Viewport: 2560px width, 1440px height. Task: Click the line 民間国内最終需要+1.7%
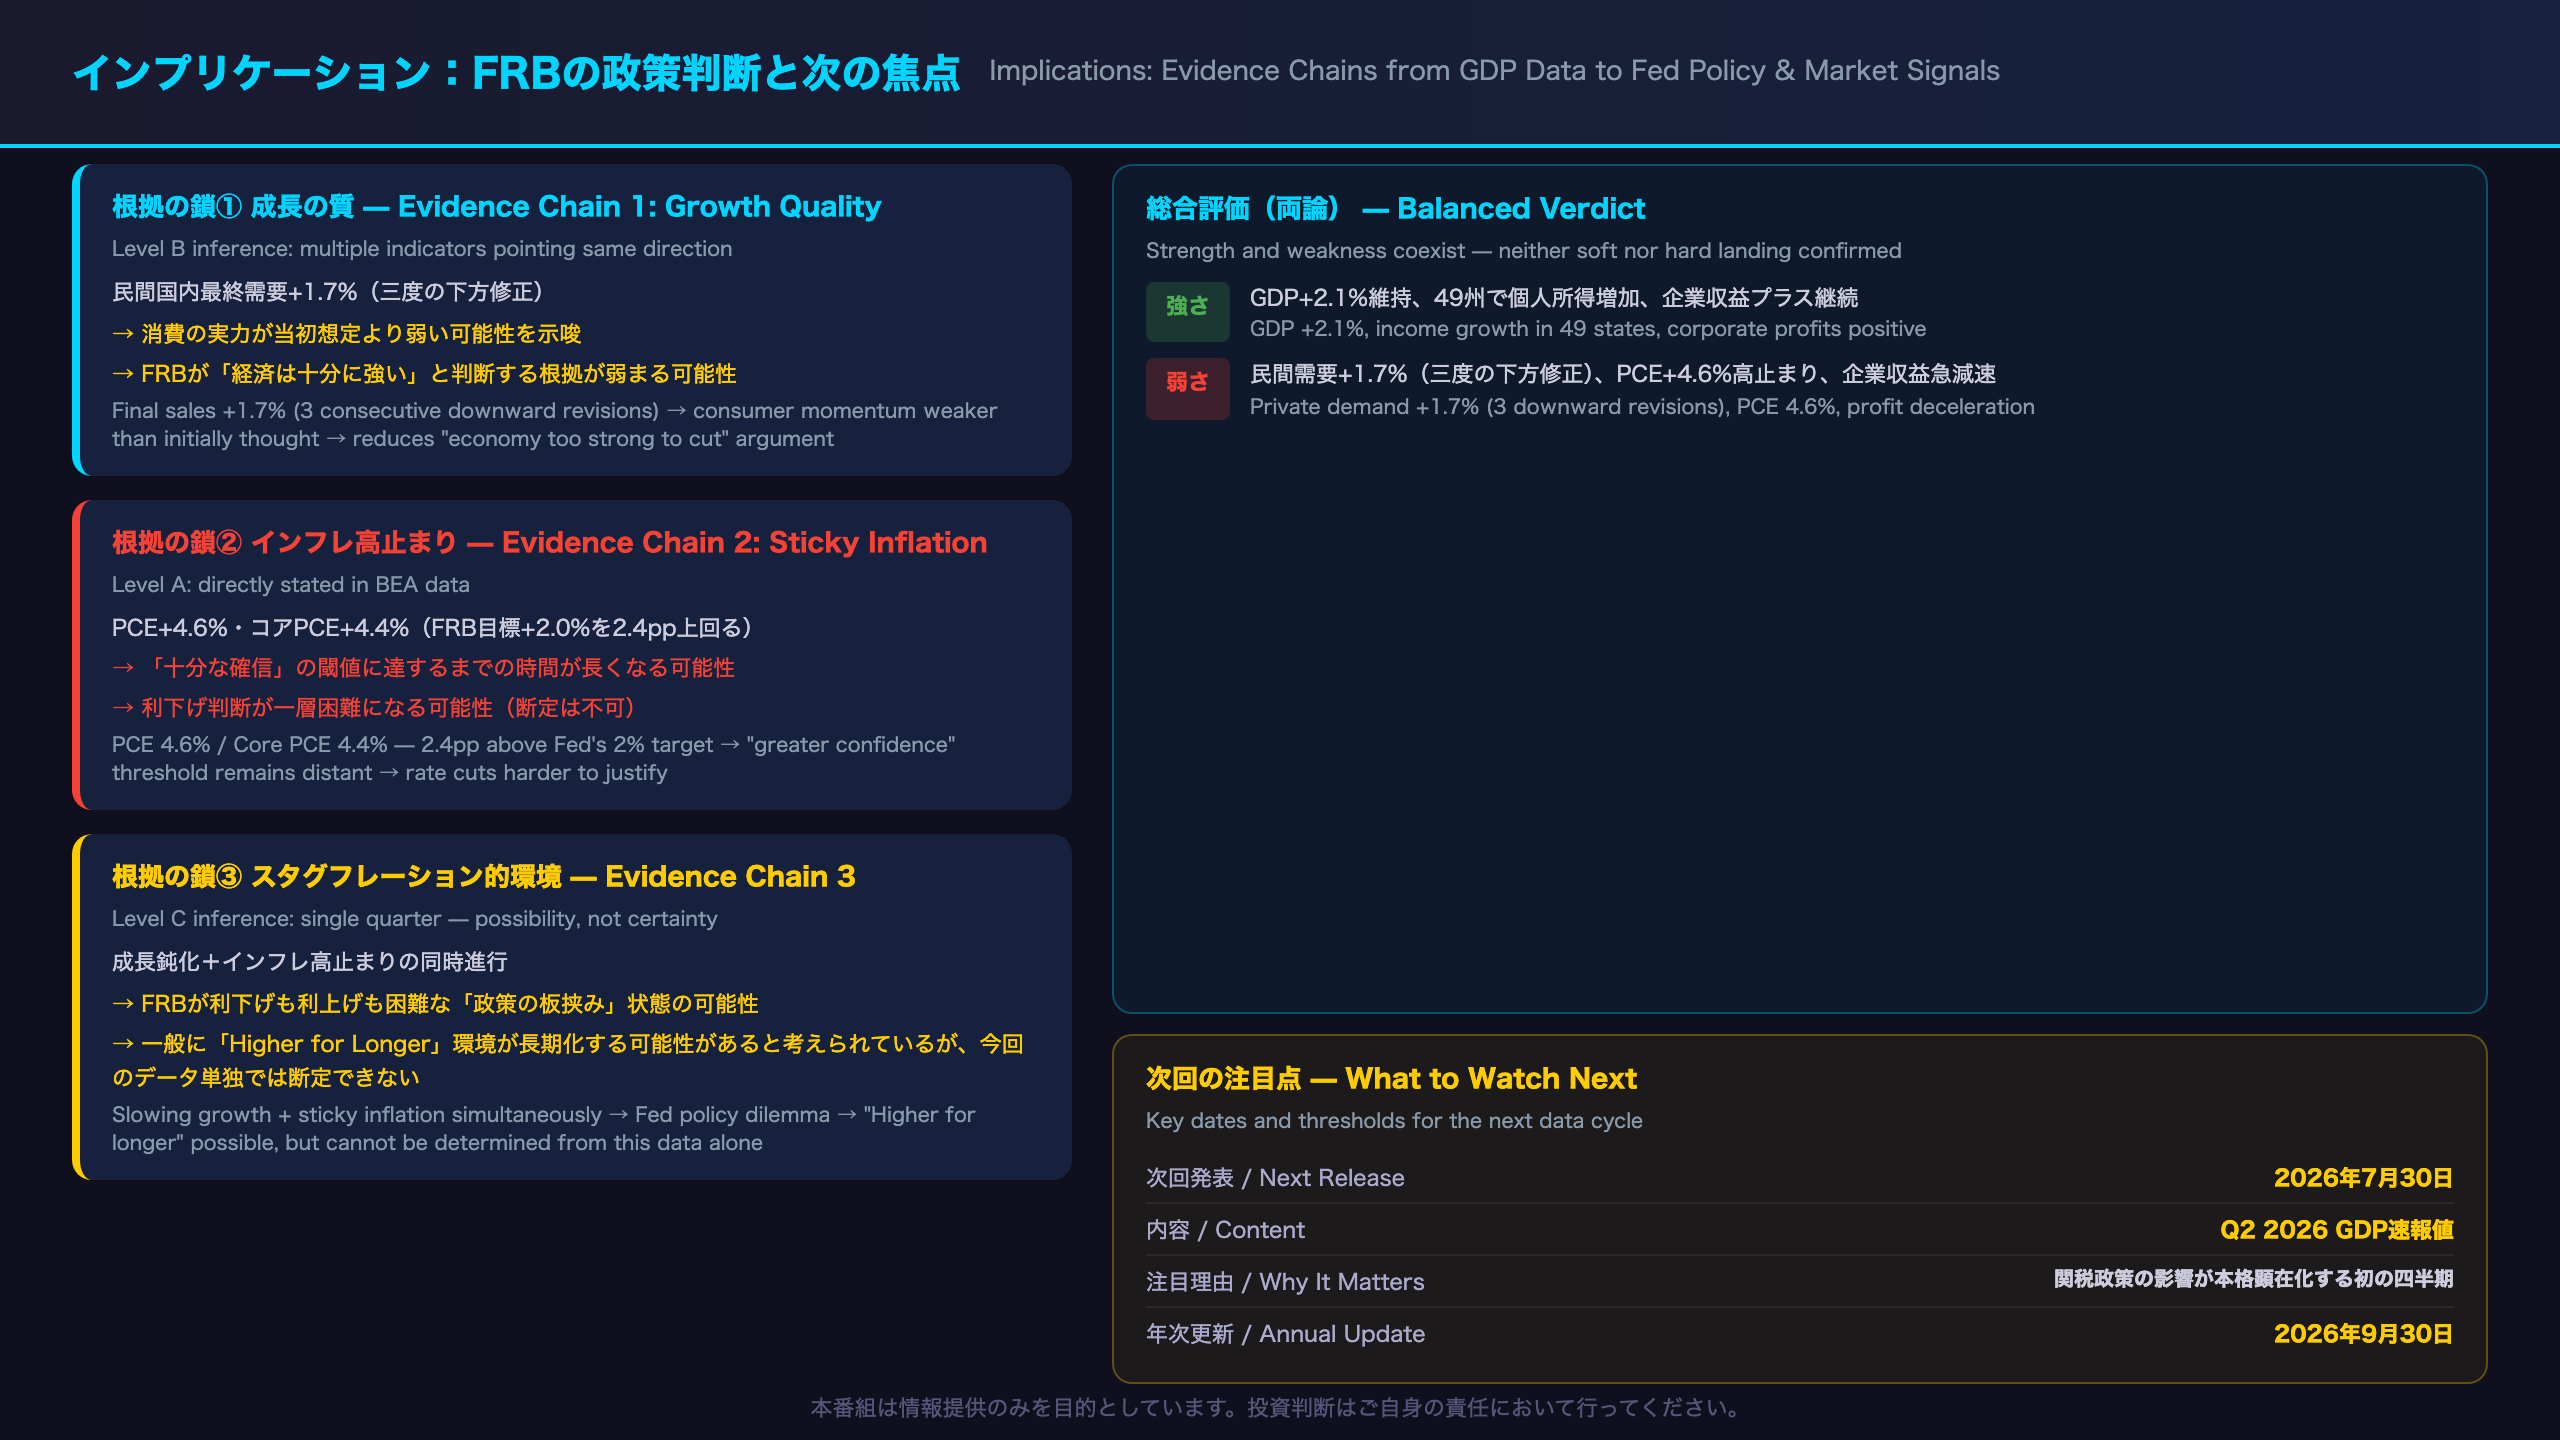[x=328, y=292]
